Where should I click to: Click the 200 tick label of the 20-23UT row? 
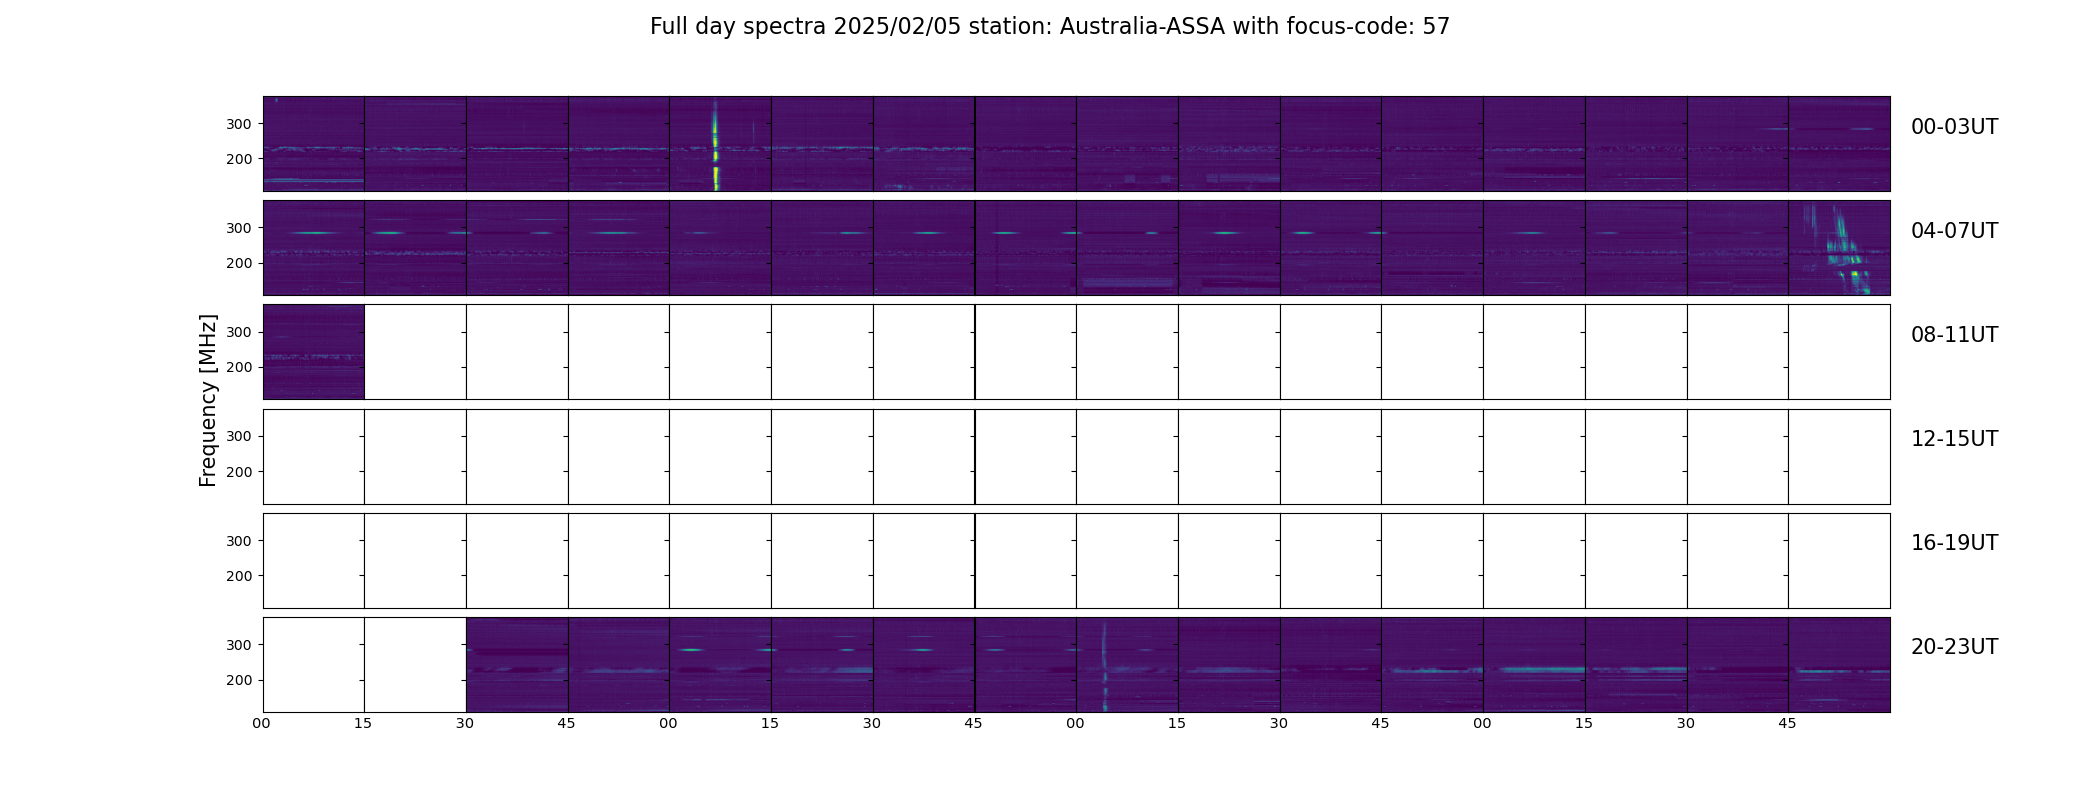(x=239, y=680)
